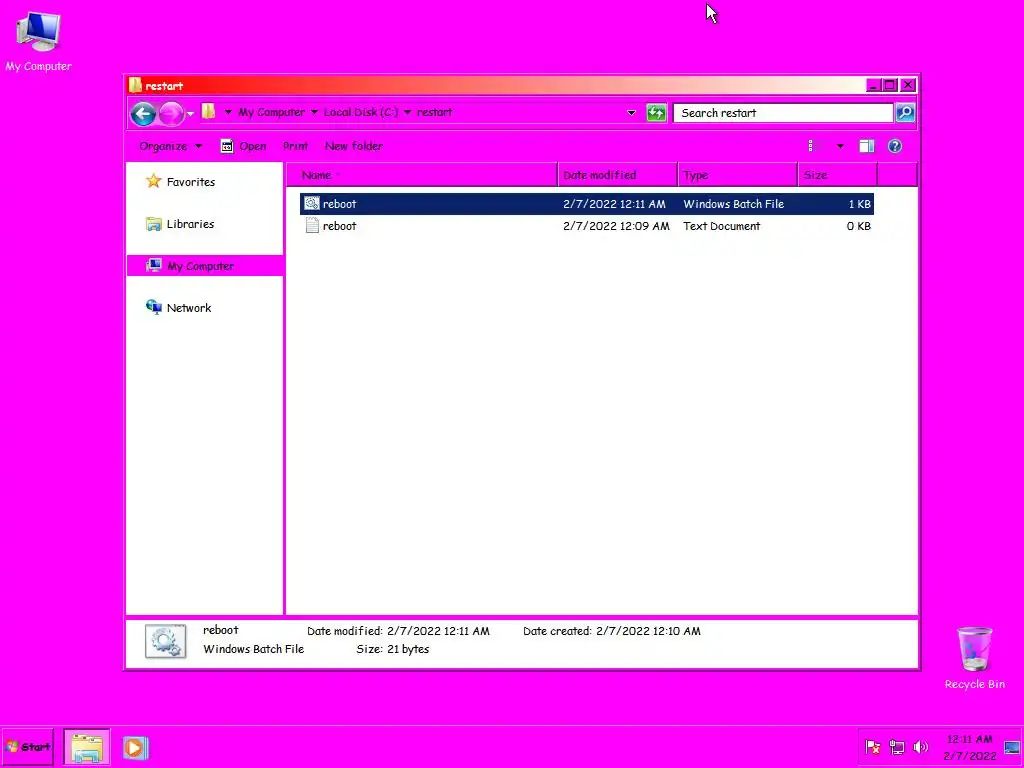Open Network in navigation pane
Viewport: 1024px width, 768px height.
[189, 308]
